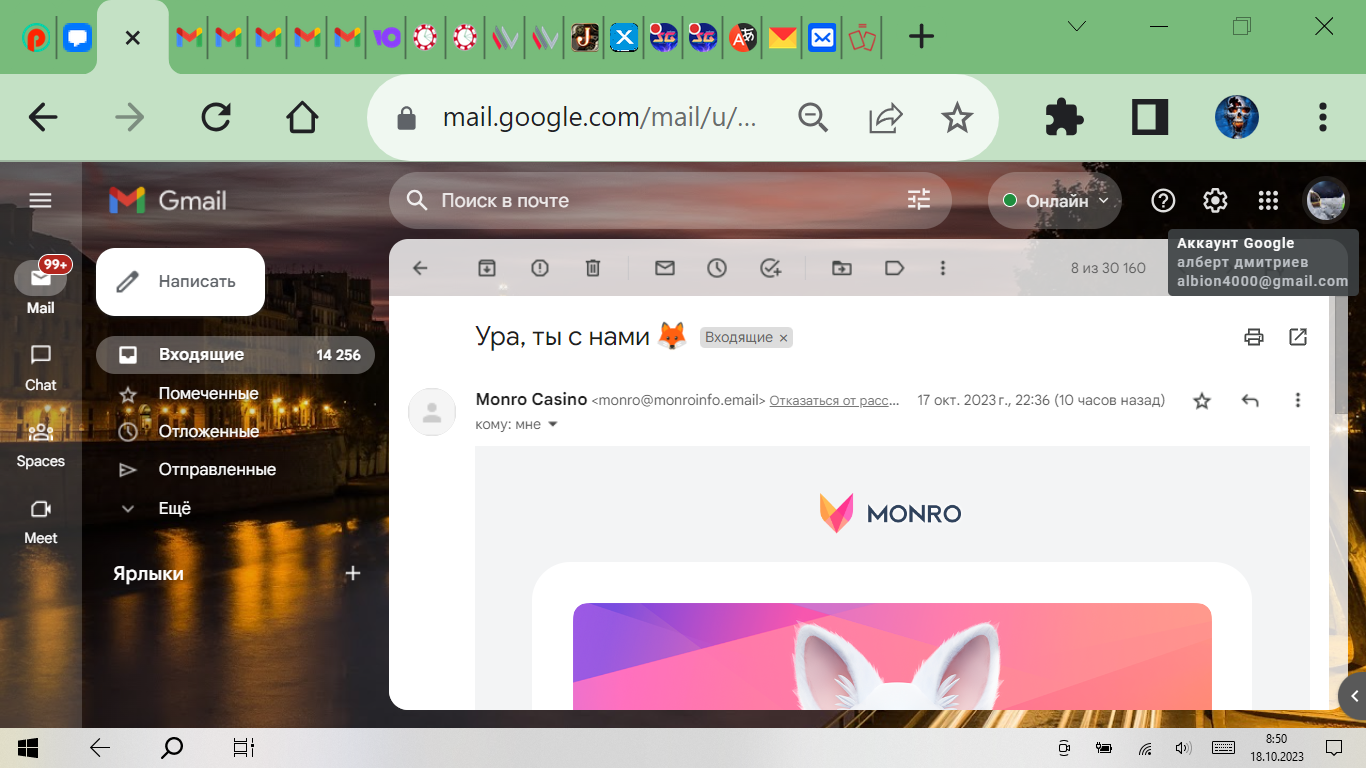Reply to Monro Casino with the arrow icon

point(1250,400)
